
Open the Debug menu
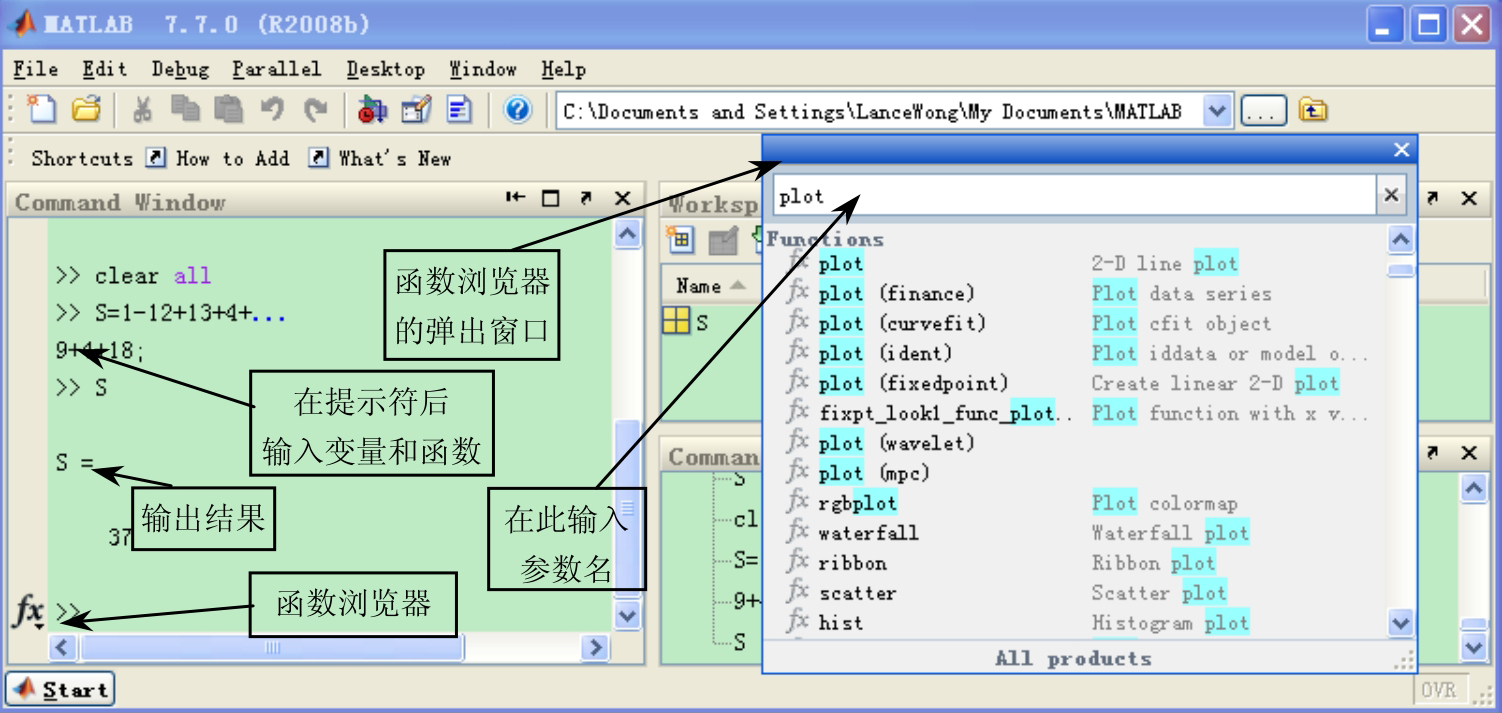180,69
